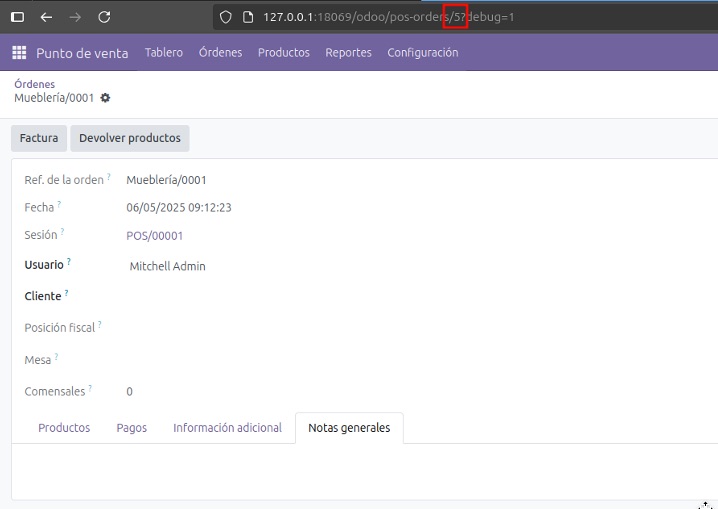Click the browser back arrow
The image size is (718, 509).
coord(46,17)
